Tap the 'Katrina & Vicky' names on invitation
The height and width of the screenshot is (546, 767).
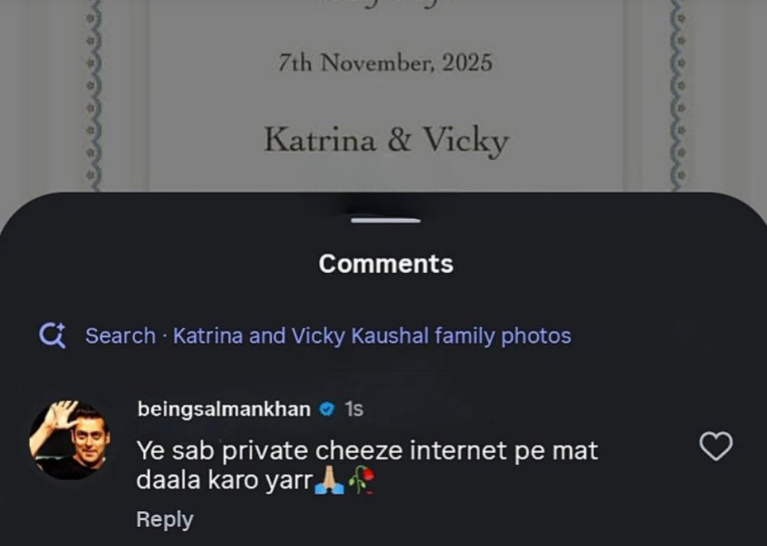386,140
